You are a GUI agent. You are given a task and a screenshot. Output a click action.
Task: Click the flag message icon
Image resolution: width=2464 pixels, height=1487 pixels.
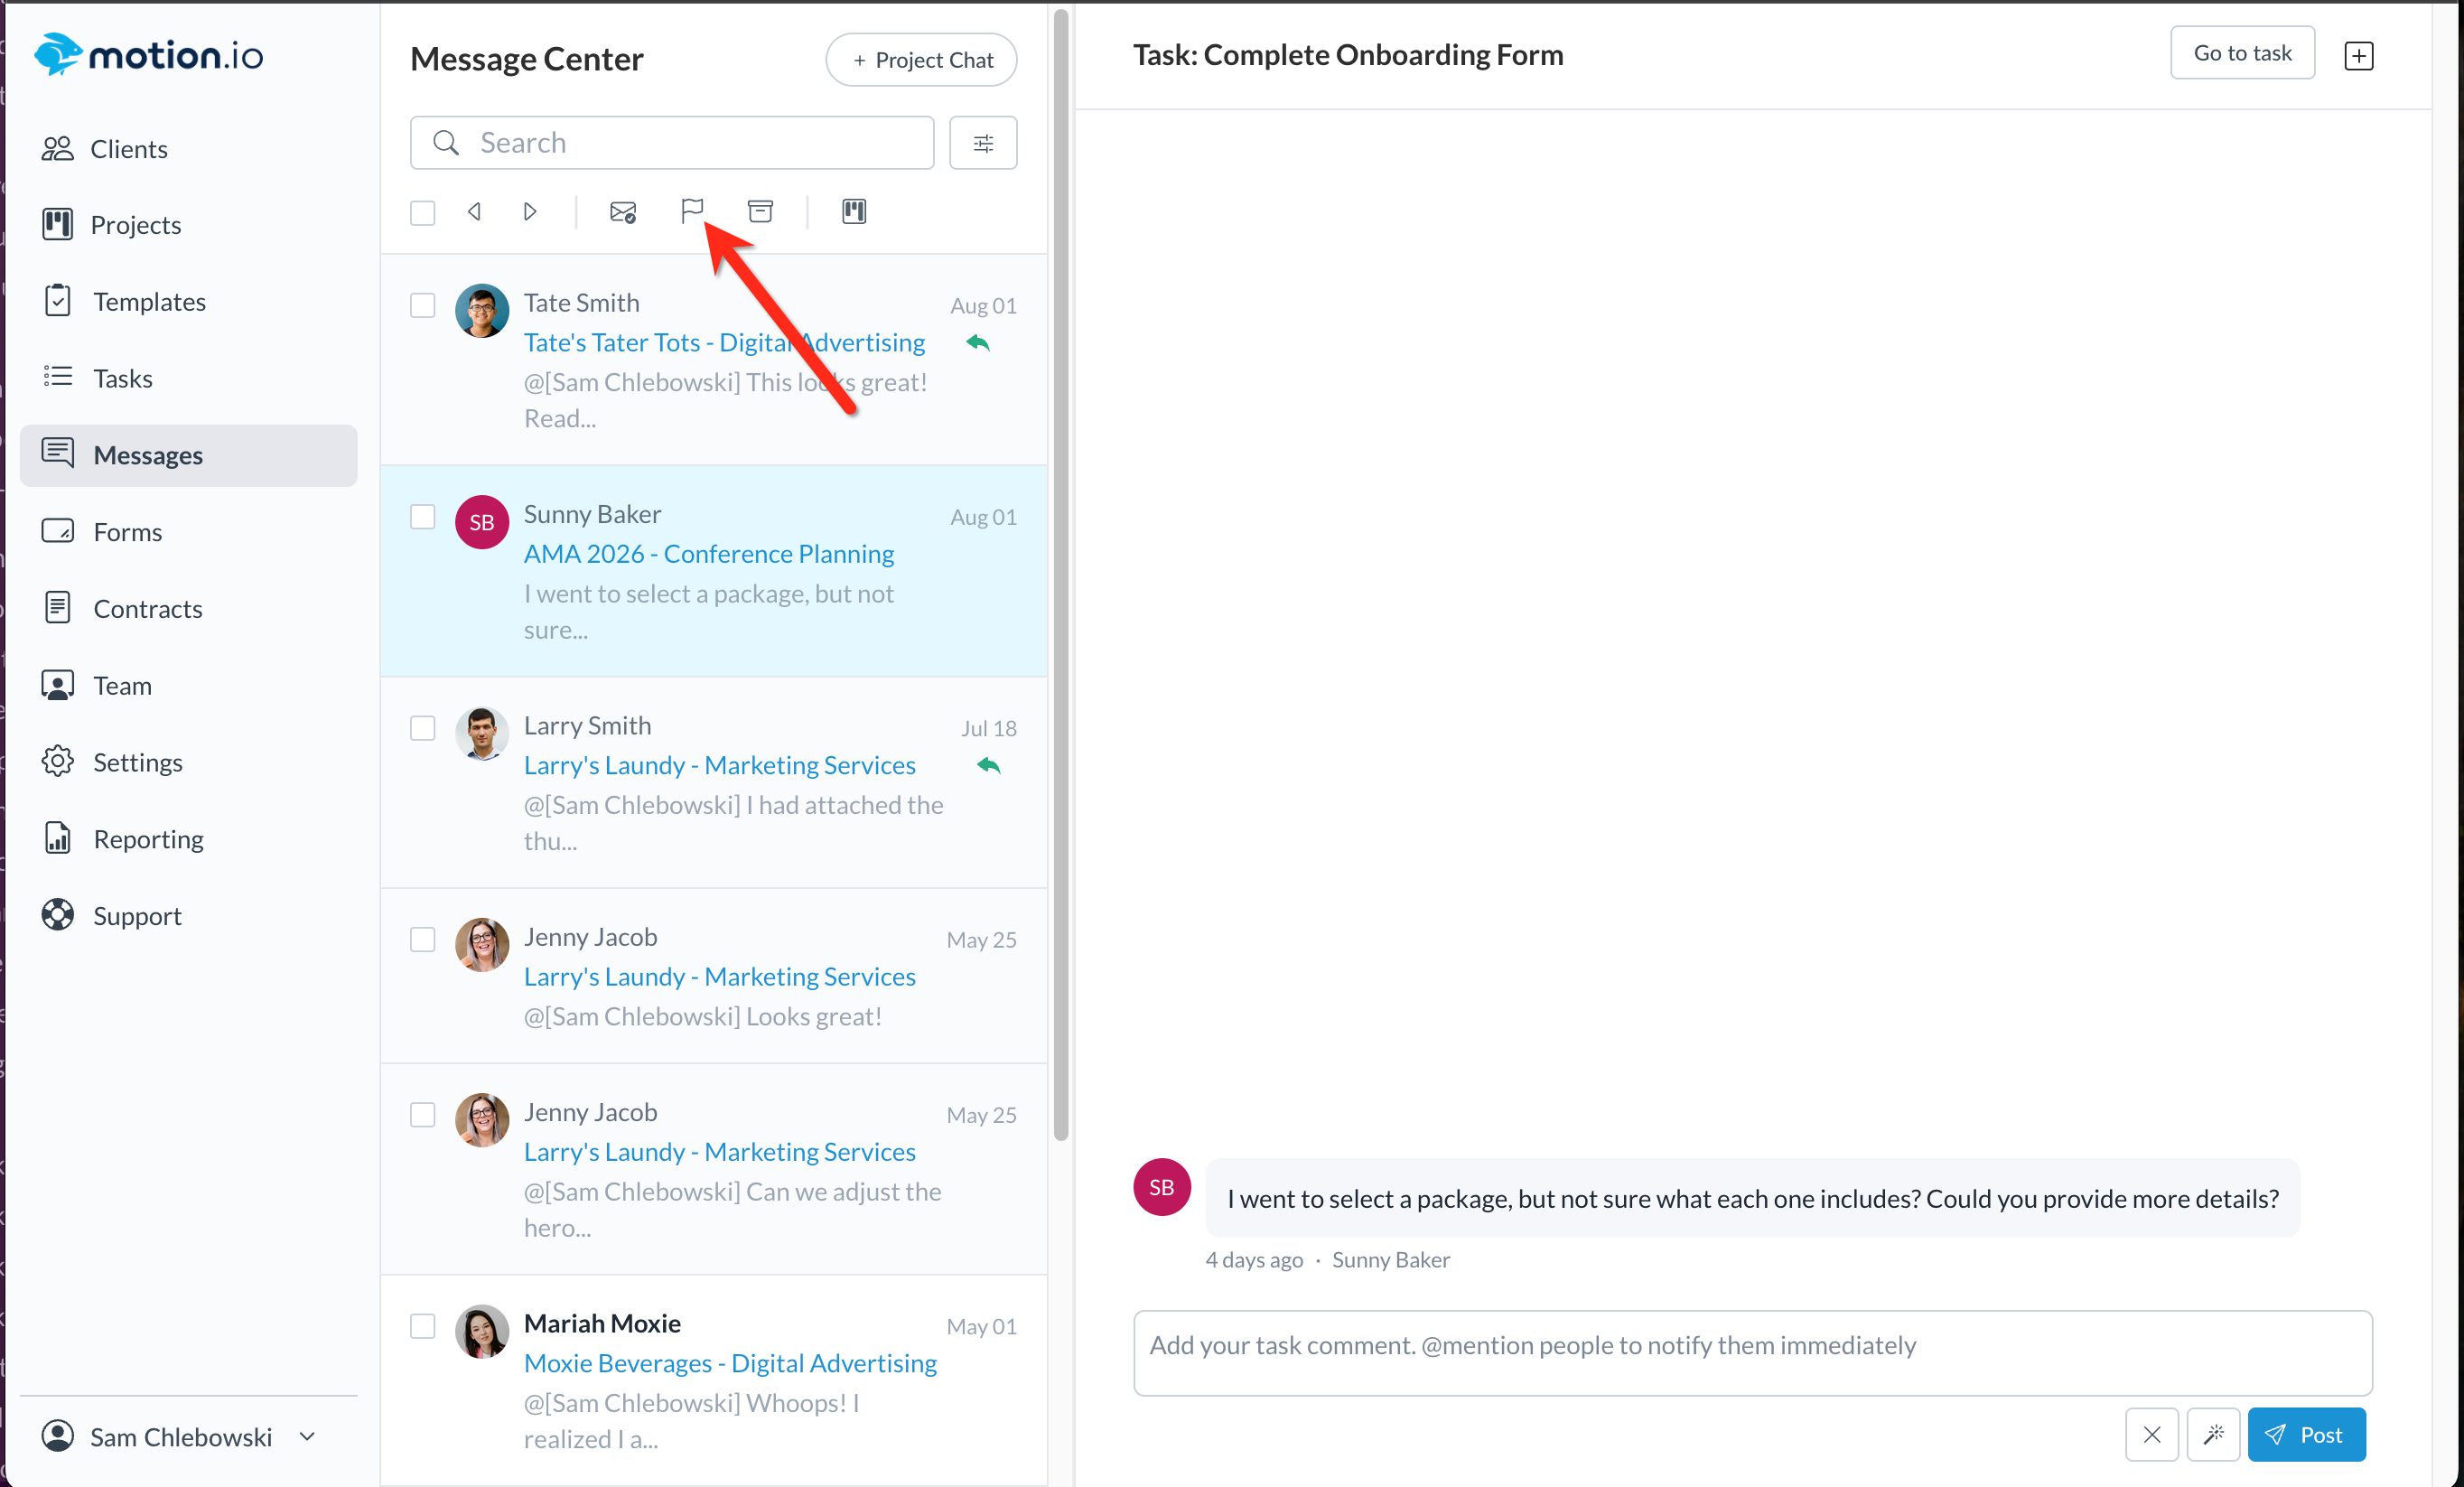pyautogui.click(x=691, y=211)
